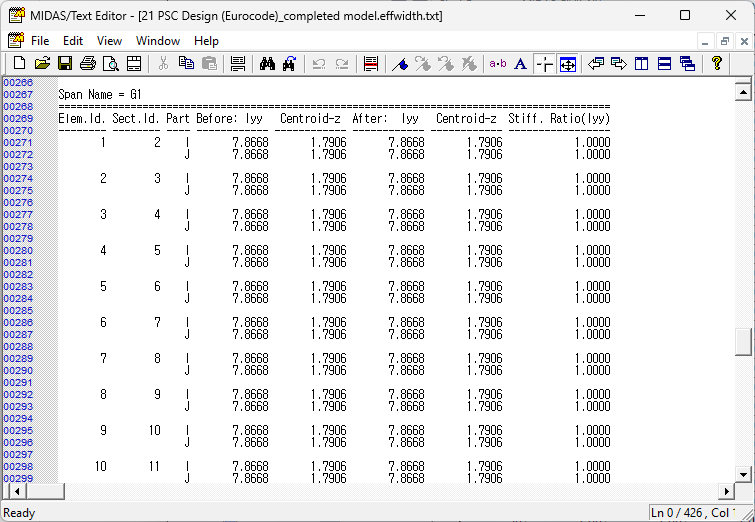Click the vertical scrollbar down arrow
The image size is (755, 522).
743,474
